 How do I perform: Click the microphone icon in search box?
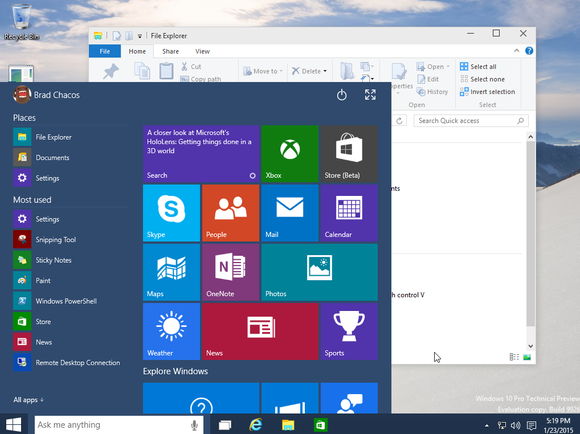click(194, 425)
